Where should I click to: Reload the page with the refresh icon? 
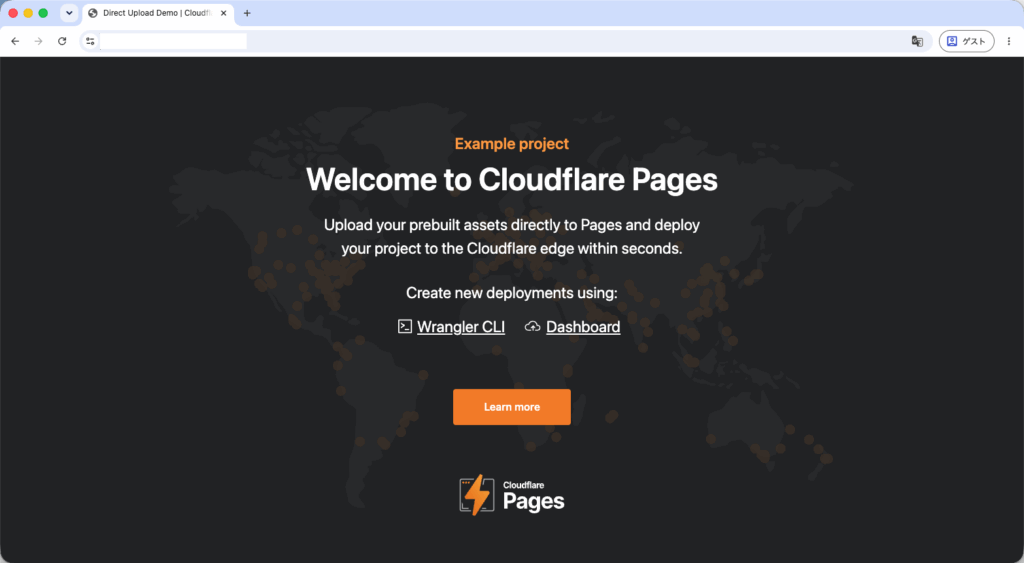pos(62,41)
